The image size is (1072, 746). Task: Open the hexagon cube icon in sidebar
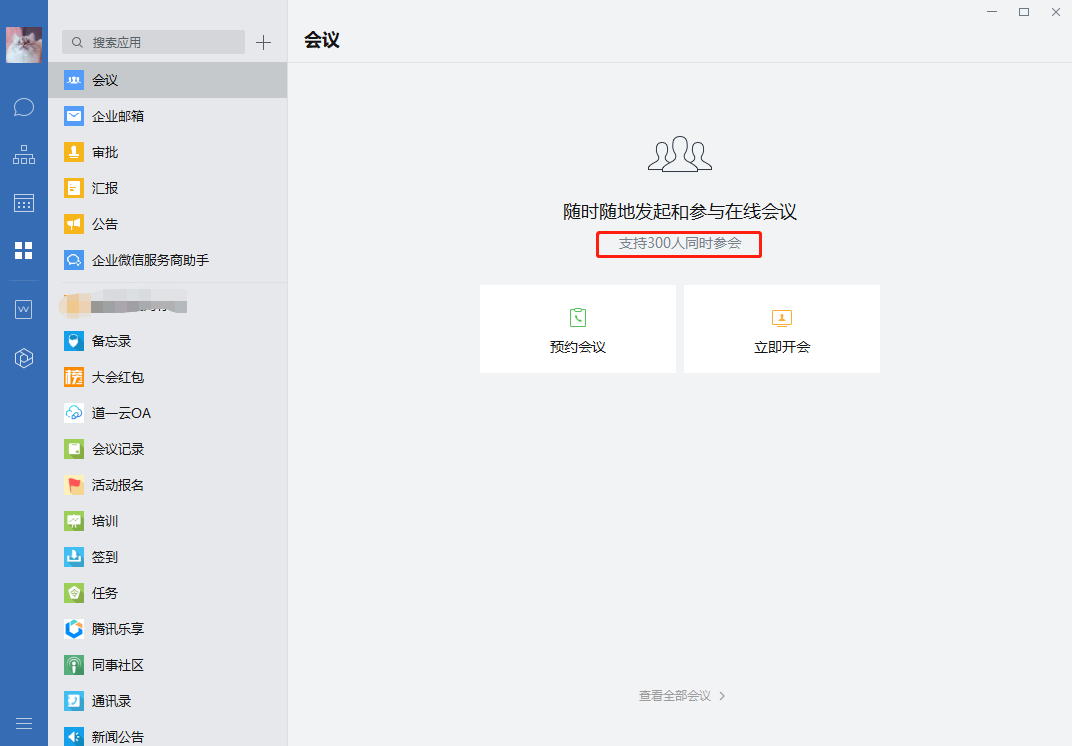(x=24, y=358)
